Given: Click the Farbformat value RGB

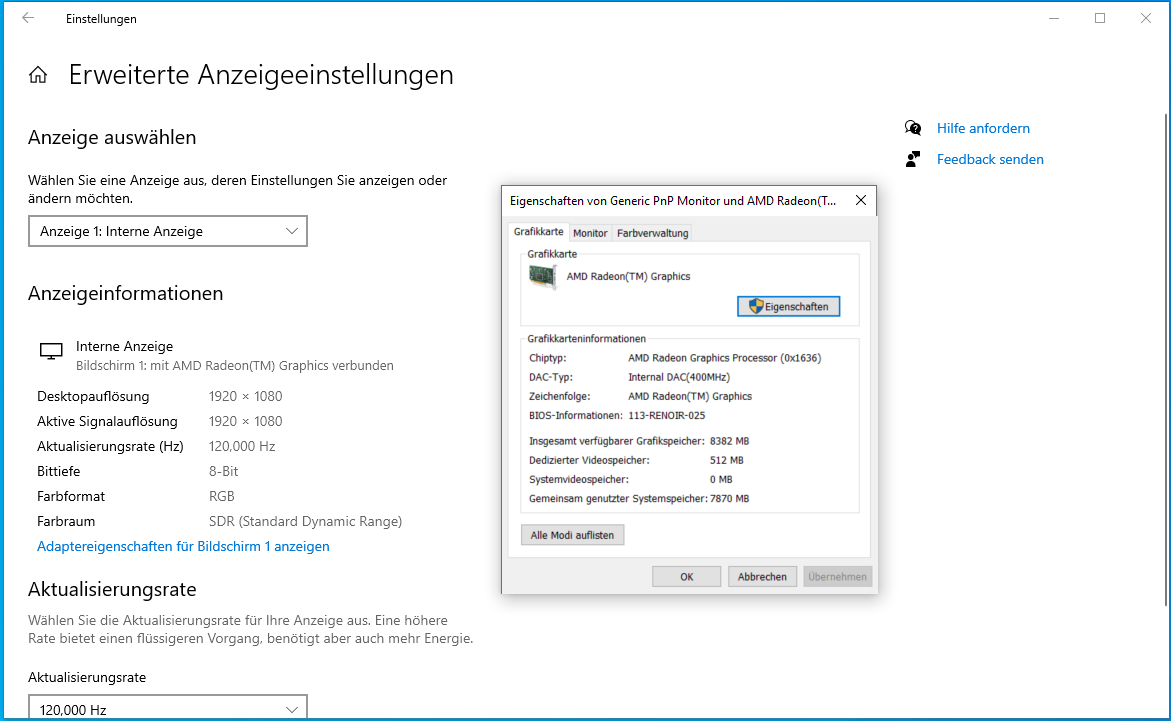Looking at the screenshot, I should pyautogui.click(x=222, y=496).
